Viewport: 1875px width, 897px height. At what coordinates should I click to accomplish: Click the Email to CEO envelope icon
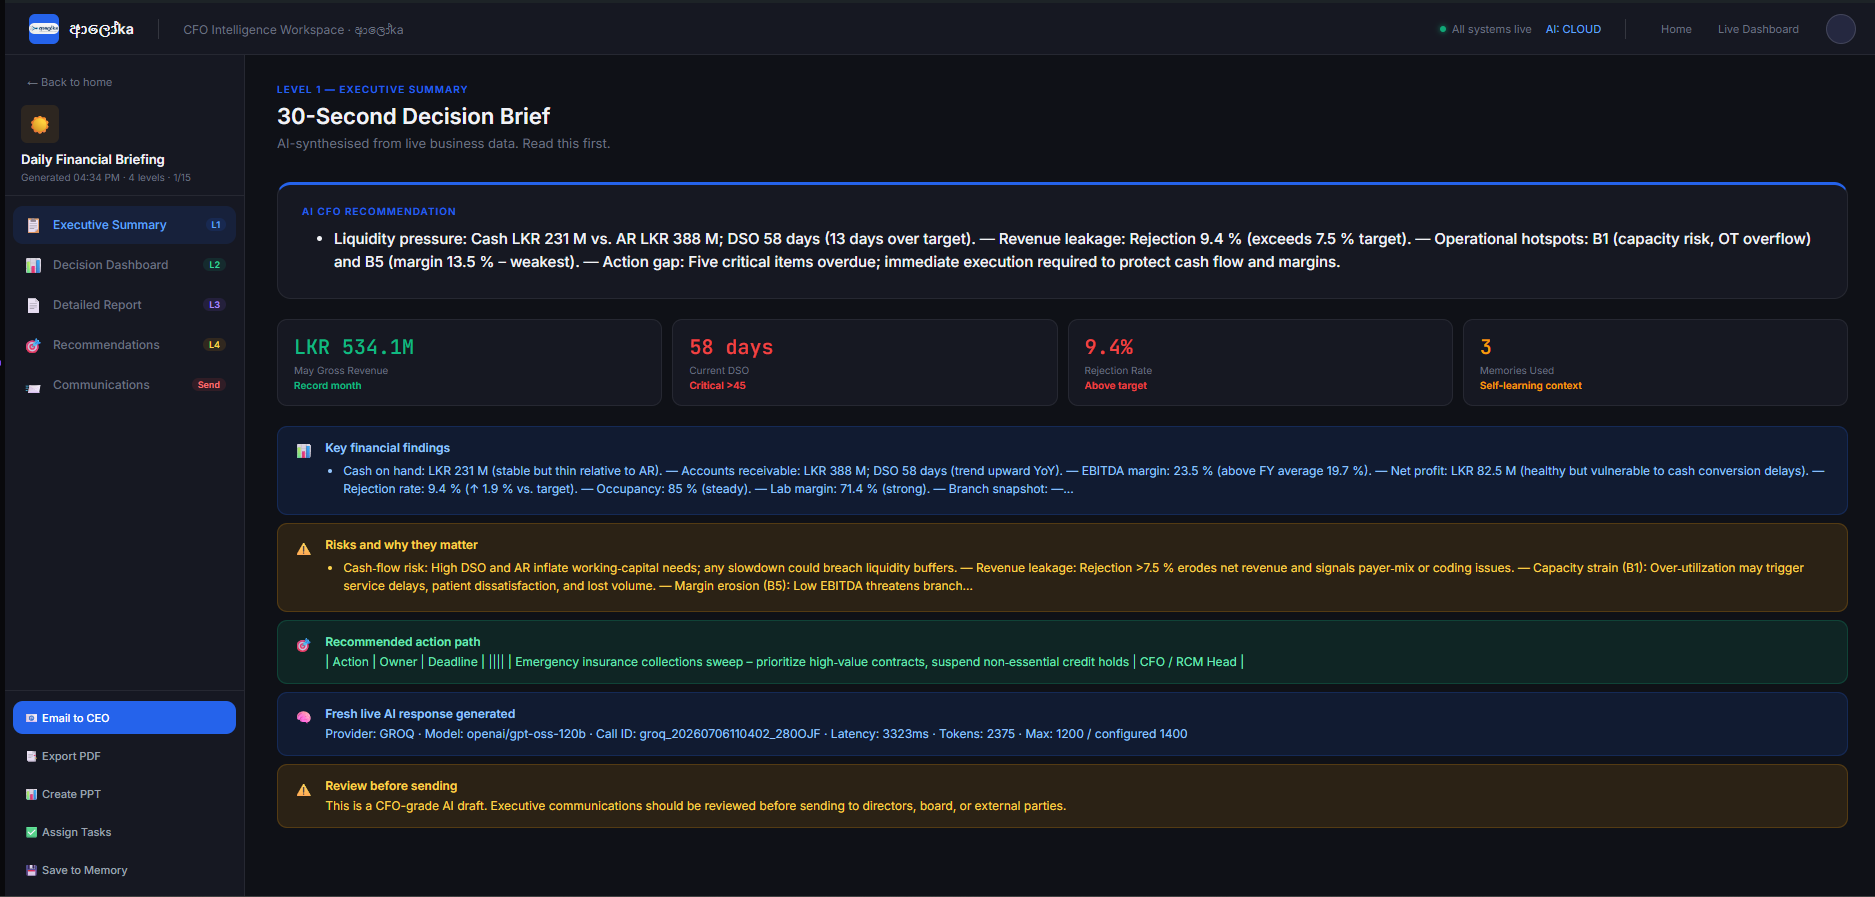pos(32,718)
